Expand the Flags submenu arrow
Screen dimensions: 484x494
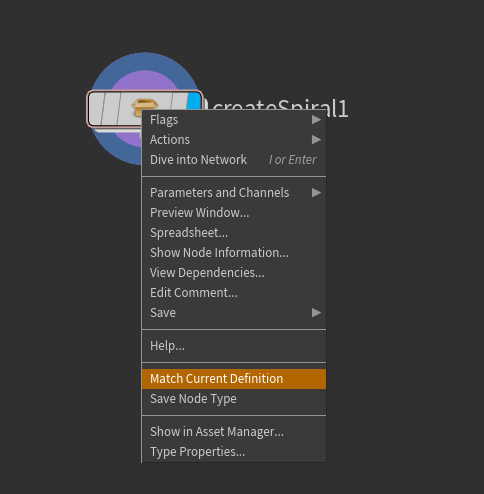(x=316, y=120)
